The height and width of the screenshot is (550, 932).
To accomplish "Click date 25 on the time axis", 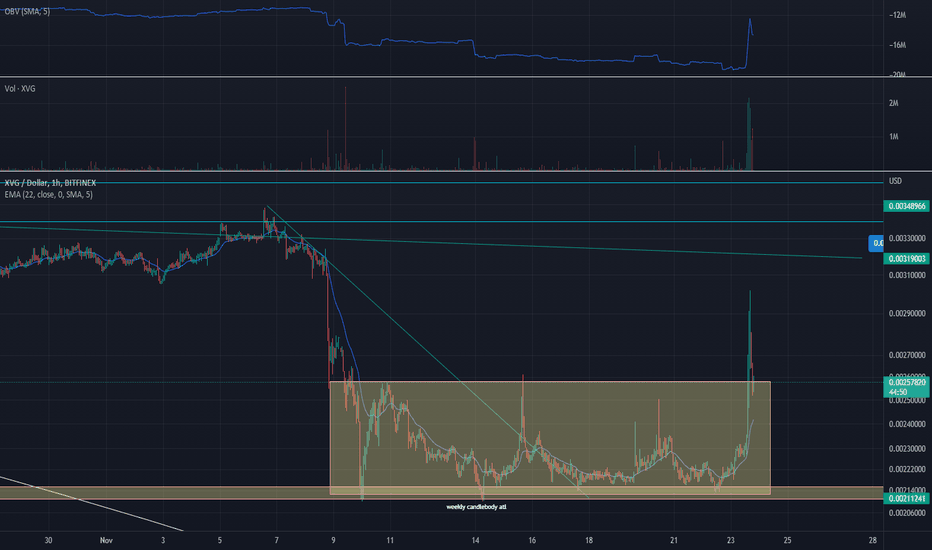I will coord(788,540).
